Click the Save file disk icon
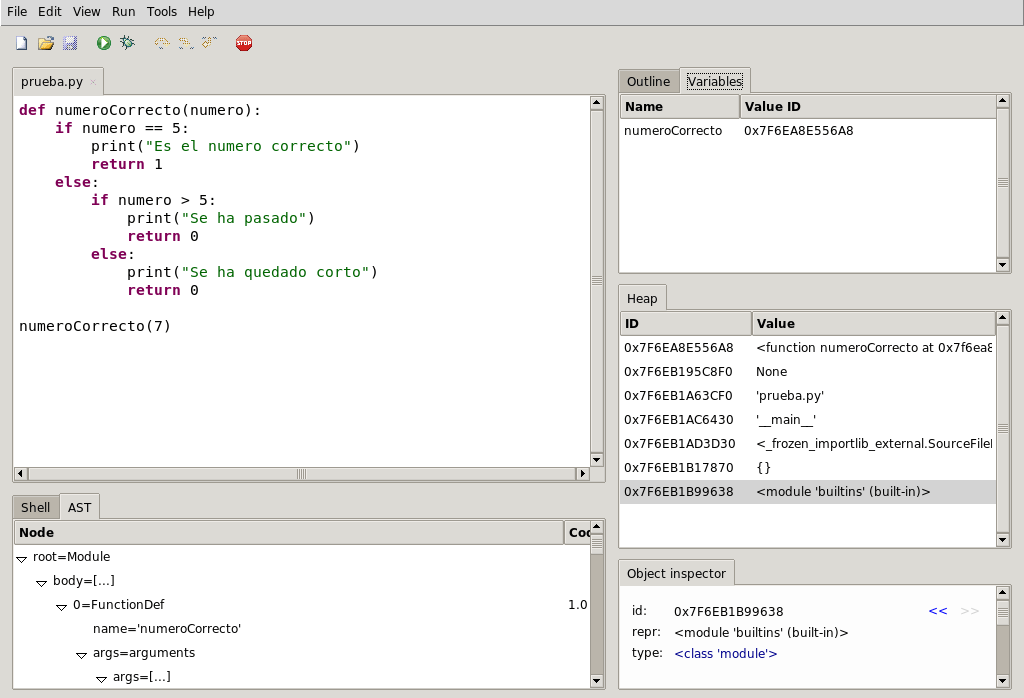Screen dimensions: 1024x698 [70, 43]
